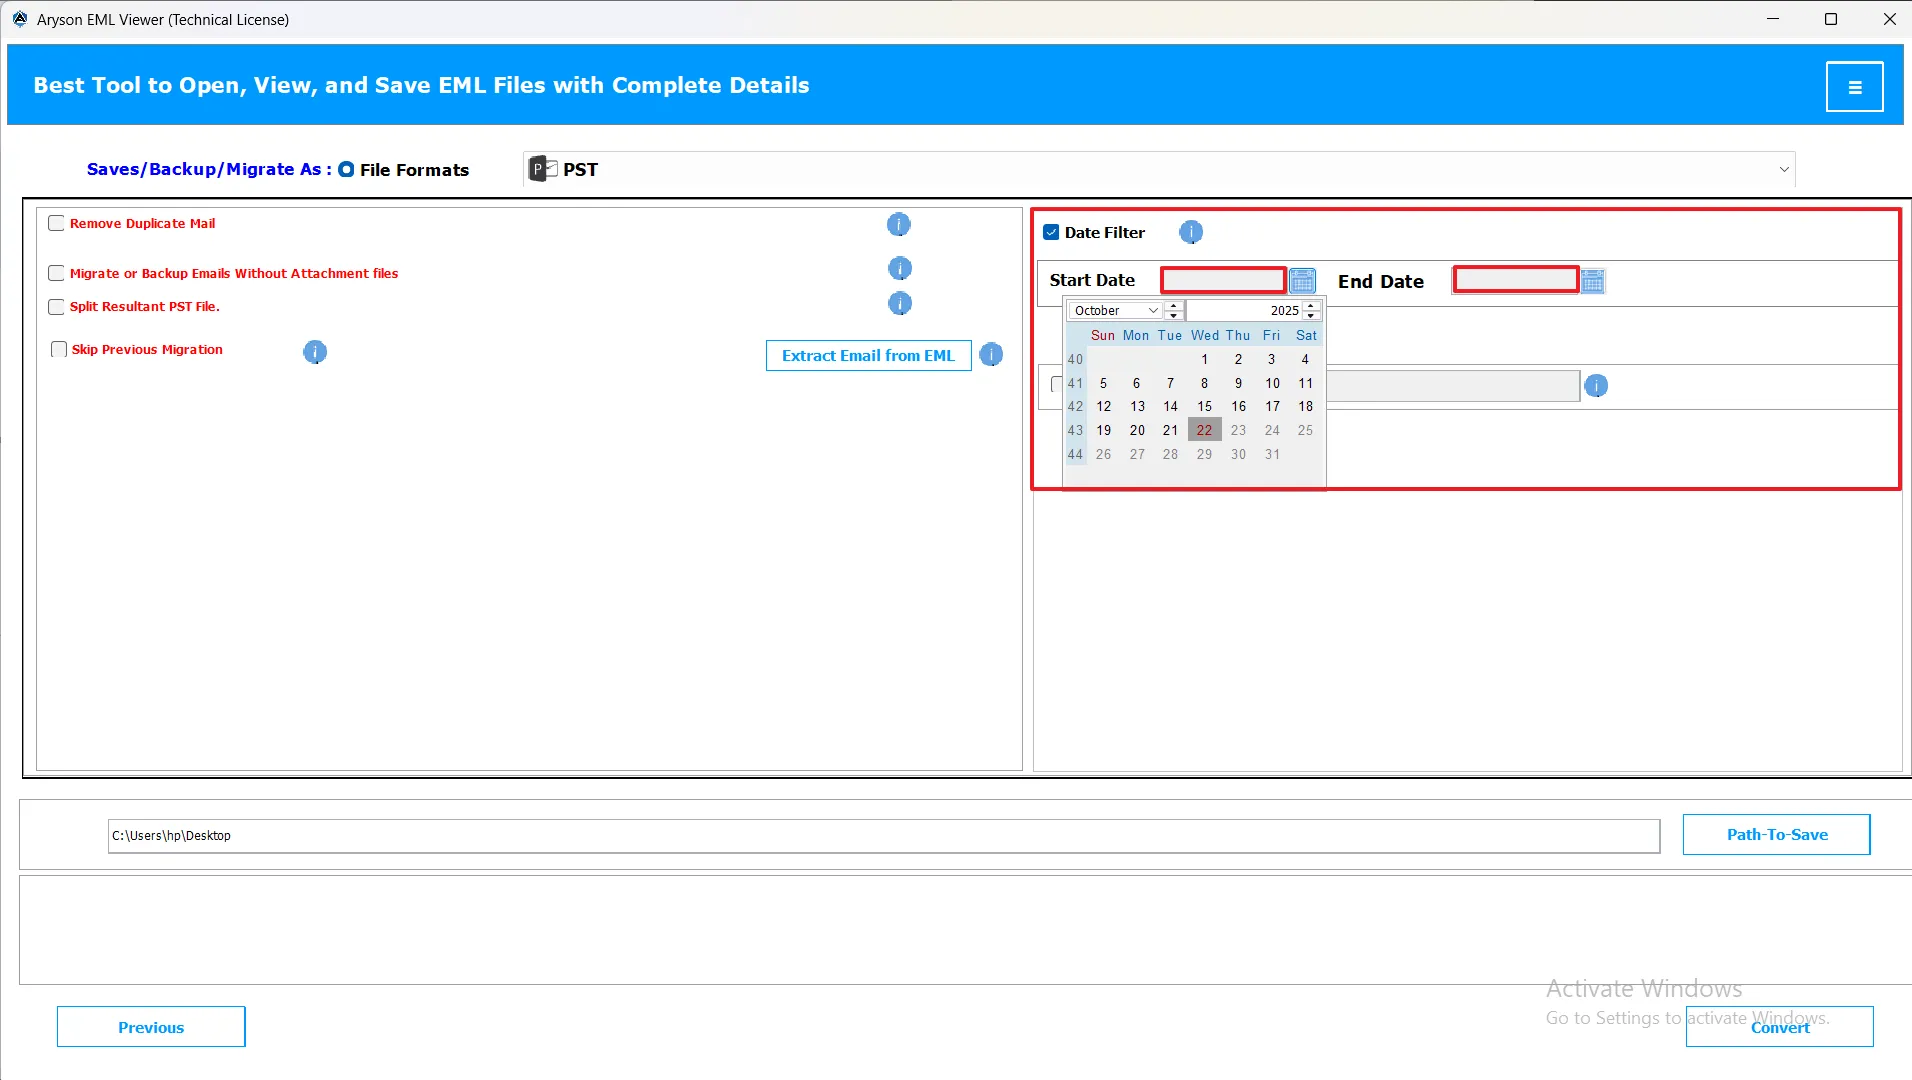Screen dimensions: 1912x1080
Task: Click info icon next to Date Filter
Action: click(1190, 233)
